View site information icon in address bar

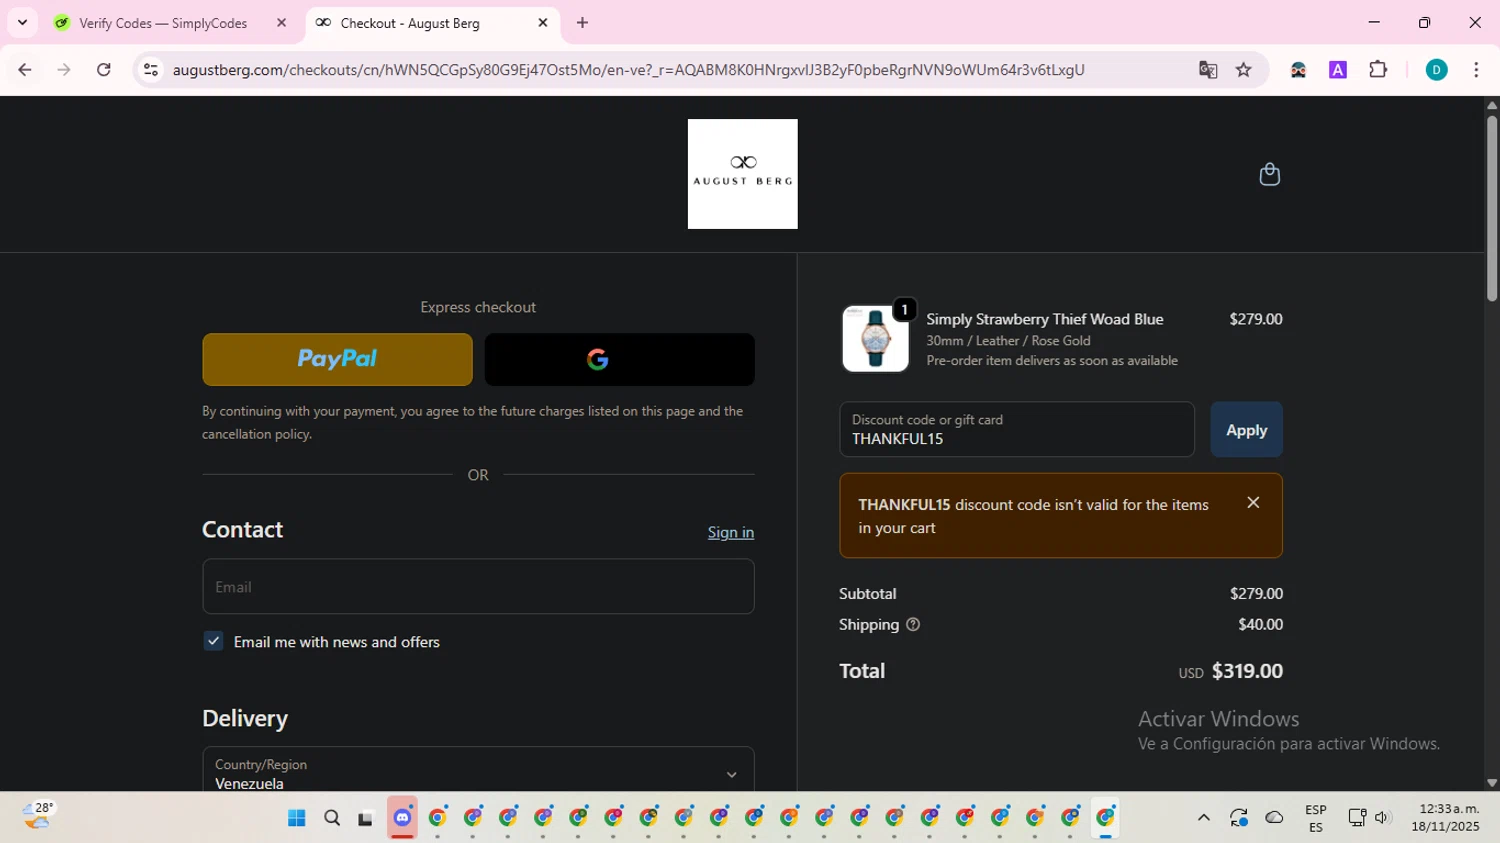(151, 70)
